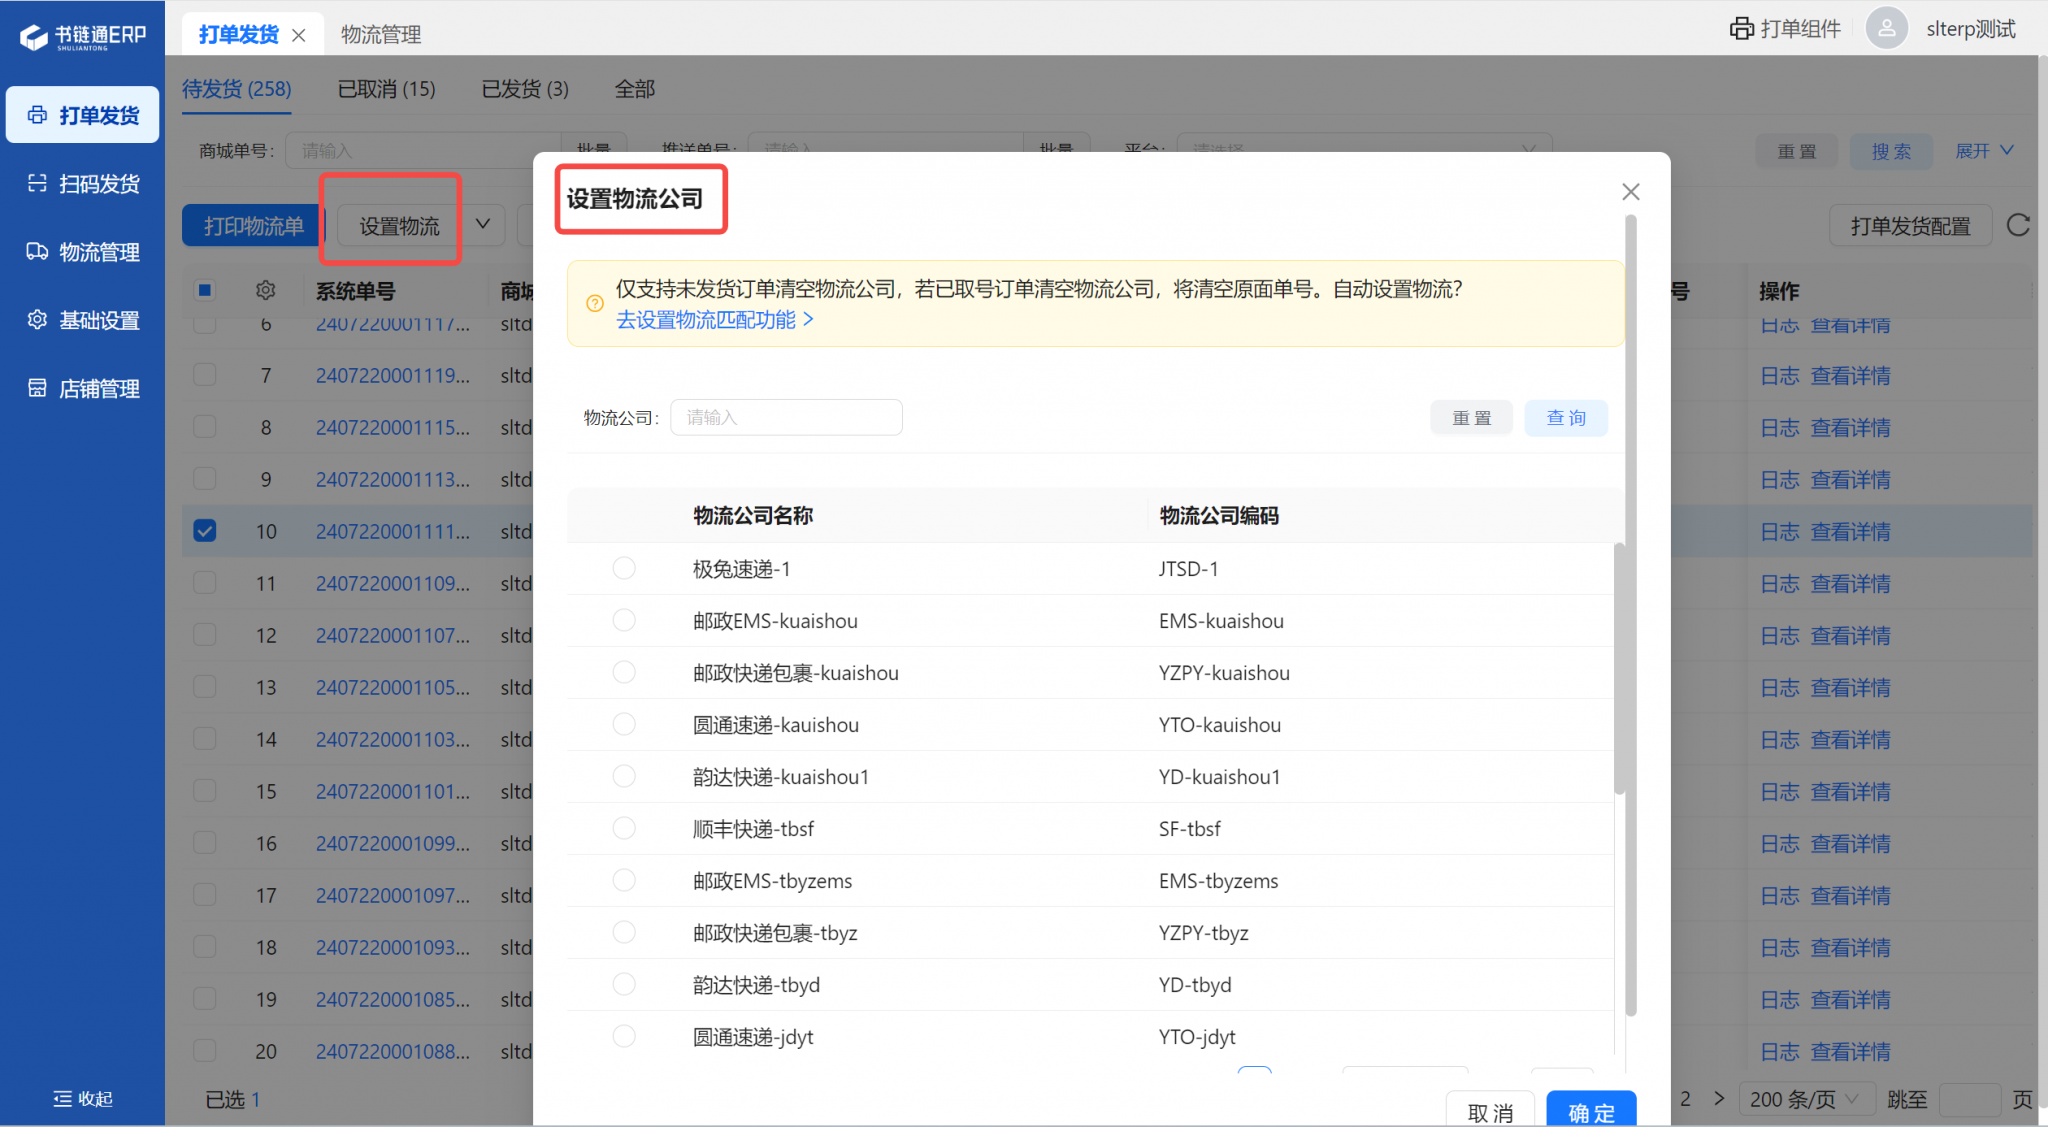The image size is (2048, 1127).
Task: Click the 商城单号 input field
Action: (x=423, y=150)
